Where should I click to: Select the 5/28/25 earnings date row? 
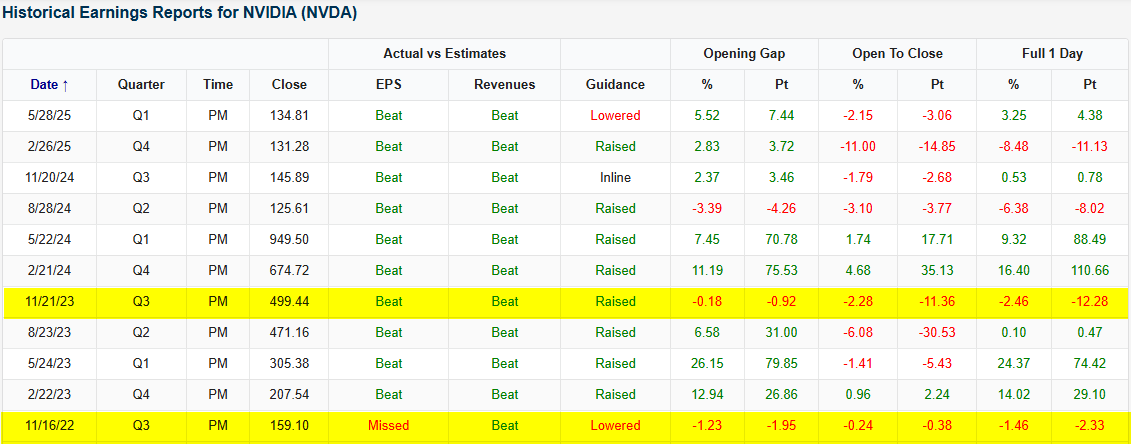49,116
